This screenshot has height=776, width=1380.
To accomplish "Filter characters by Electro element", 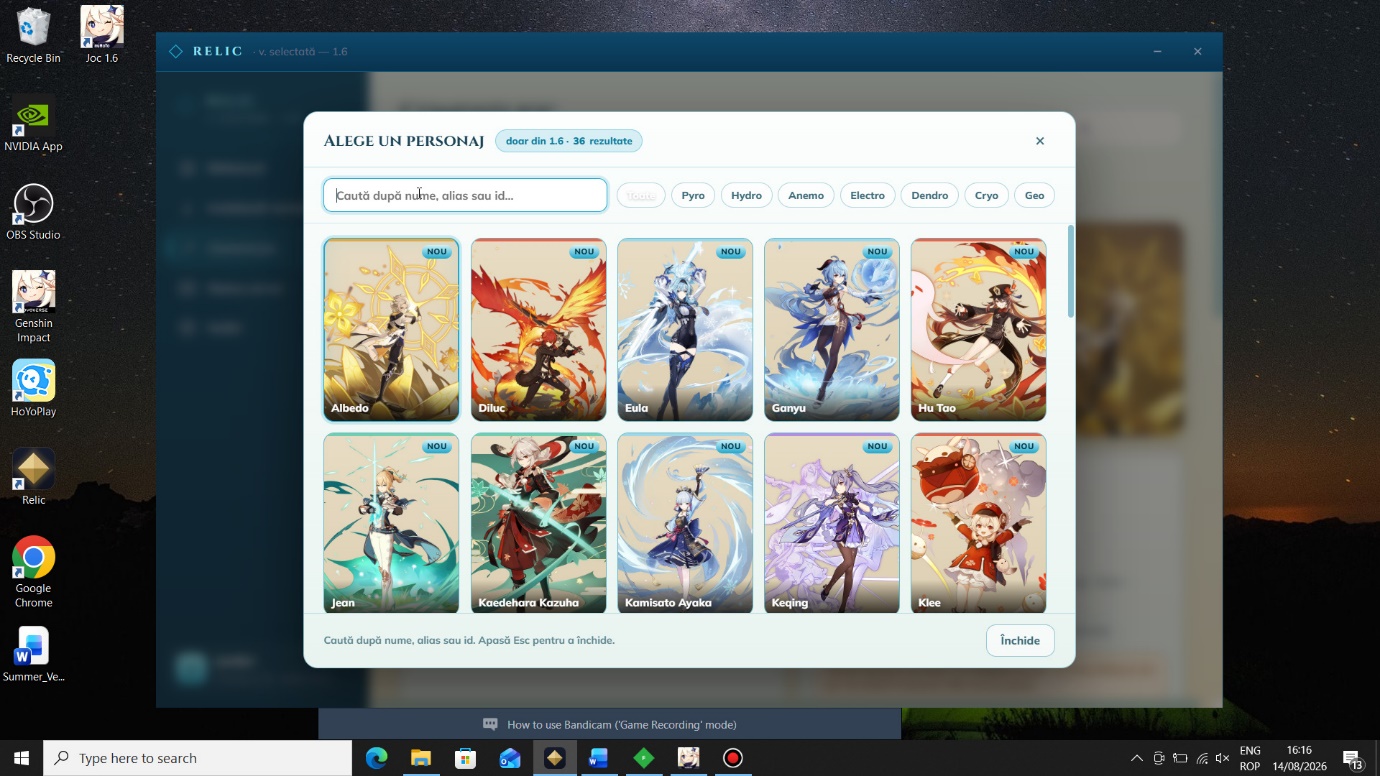I will [868, 195].
